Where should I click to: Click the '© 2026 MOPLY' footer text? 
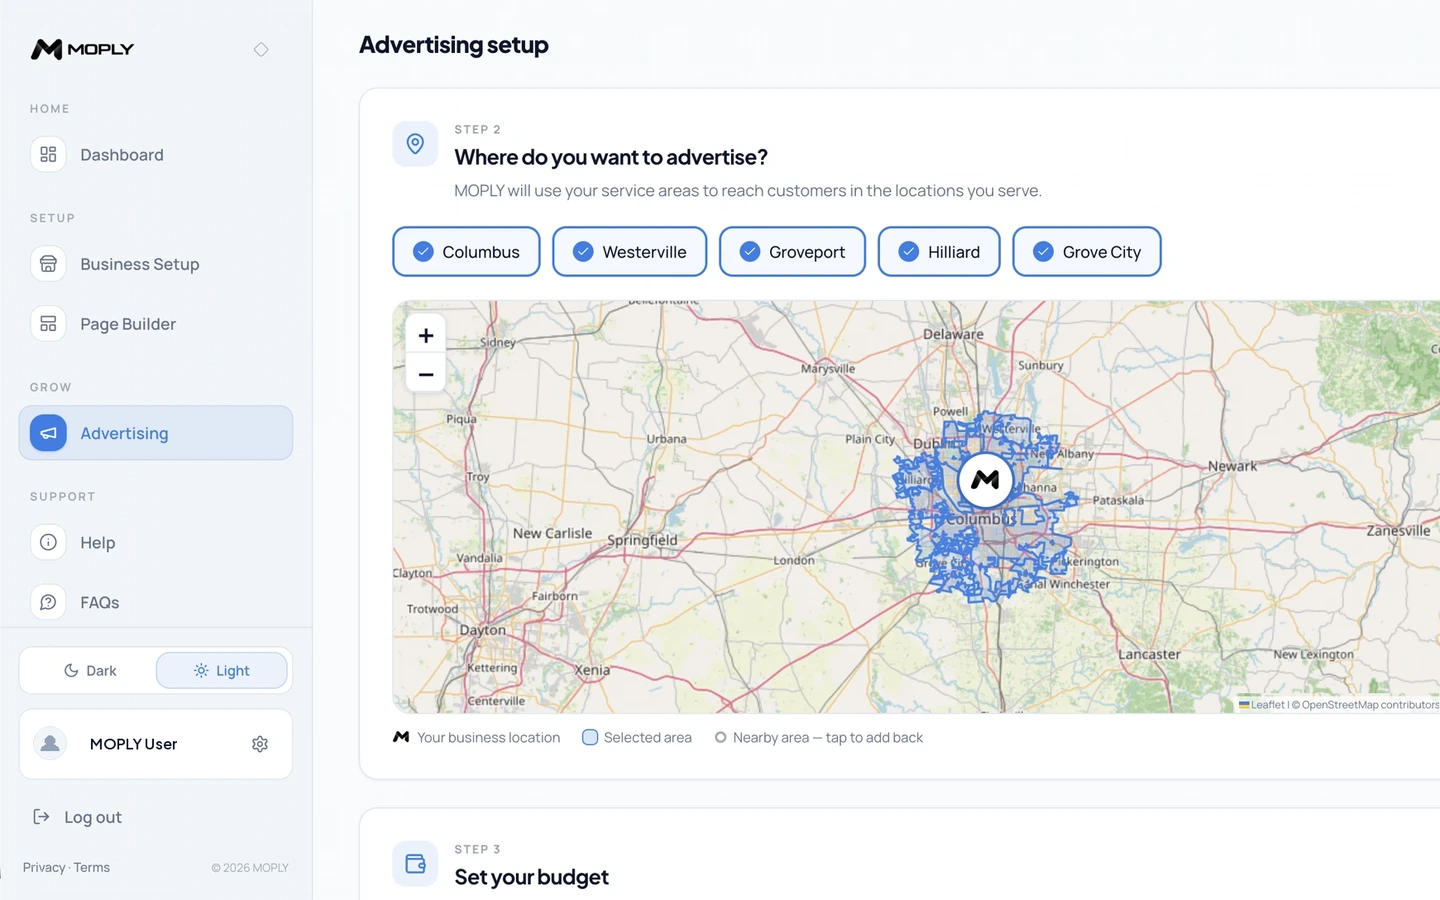point(250,868)
